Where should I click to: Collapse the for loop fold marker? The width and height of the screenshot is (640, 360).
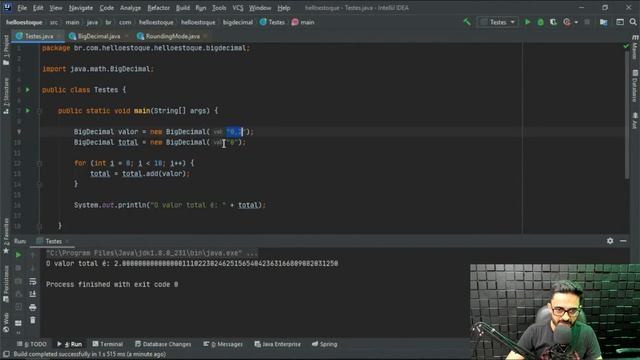39,163
